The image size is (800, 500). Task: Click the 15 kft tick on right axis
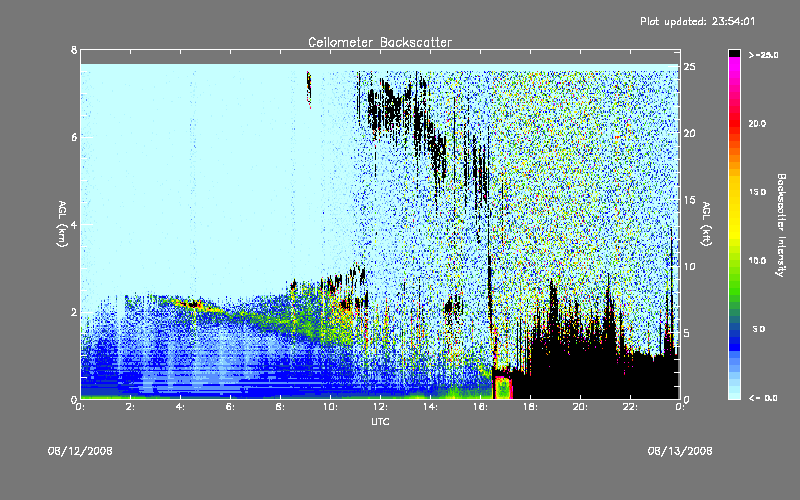[689, 200]
